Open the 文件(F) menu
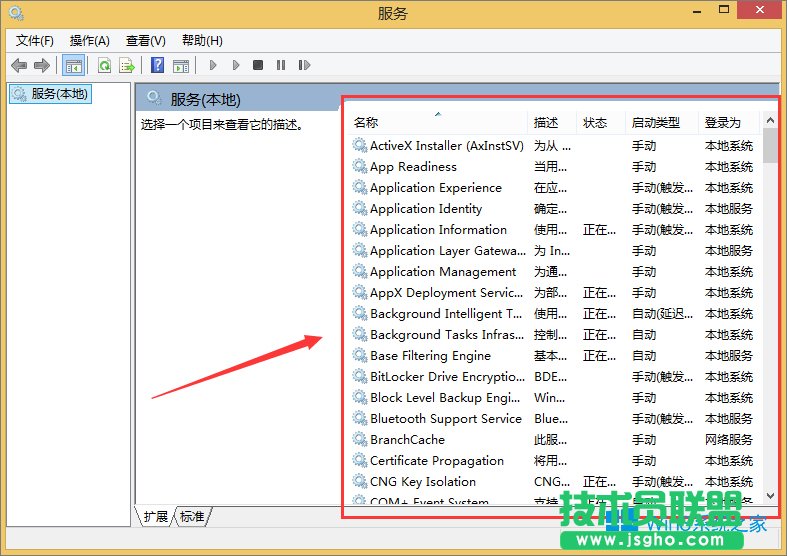 point(35,41)
